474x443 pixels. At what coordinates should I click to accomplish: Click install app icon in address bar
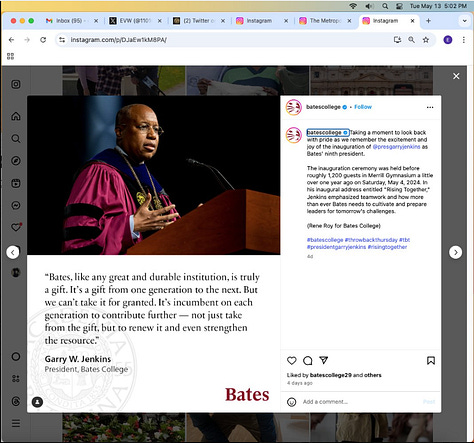397,40
